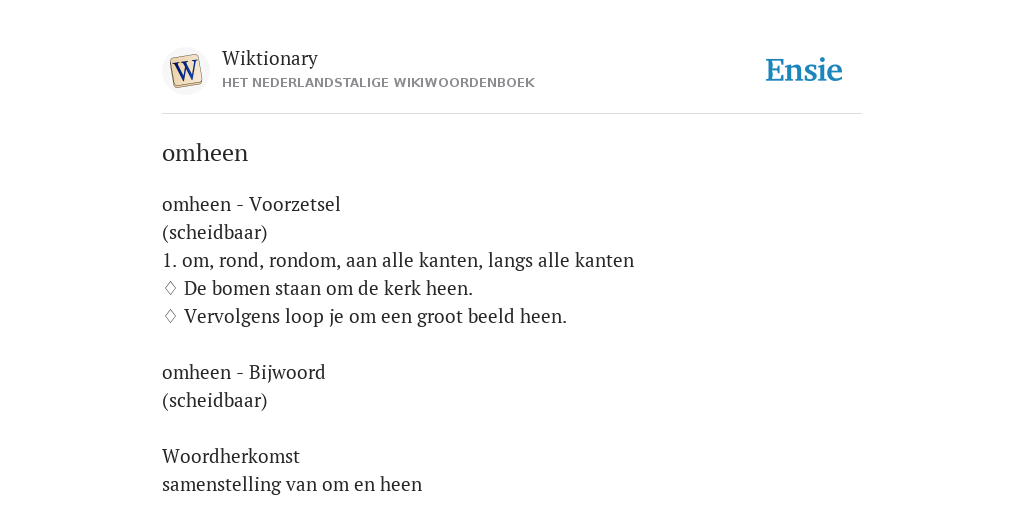Click the example sentence 'De bomen staan om de kerk heen'
Viewport: 1024px width, 512px height.
328,288
